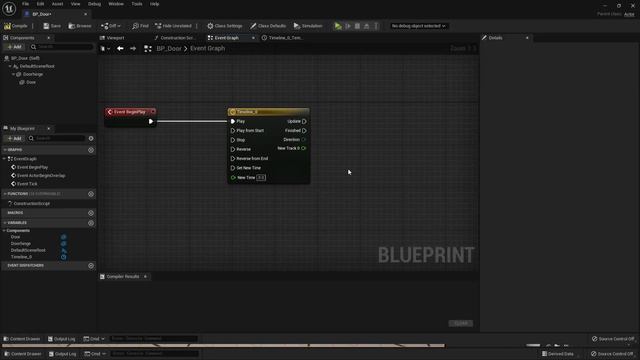Start Play in editor
The height and width of the screenshot is (360, 640).
338,26
